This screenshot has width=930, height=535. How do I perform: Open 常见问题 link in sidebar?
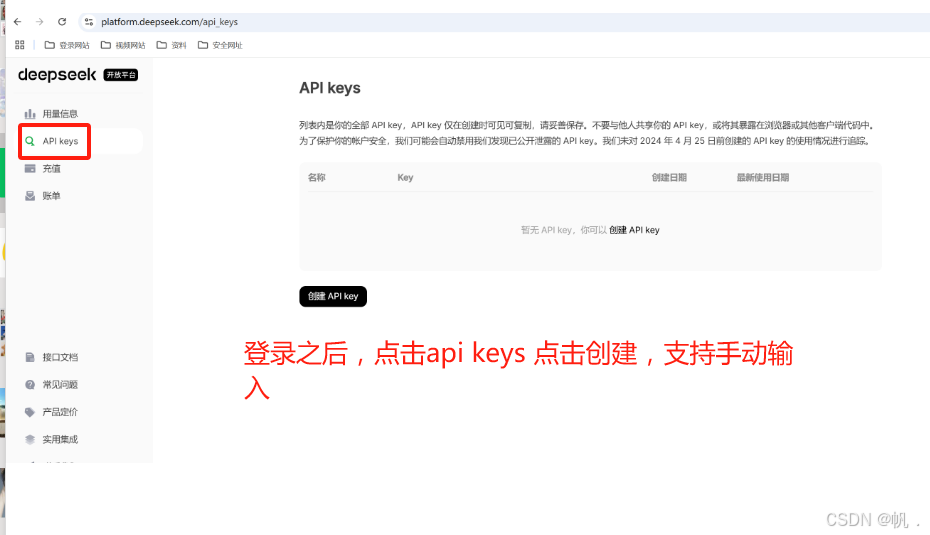coord(60,384)
